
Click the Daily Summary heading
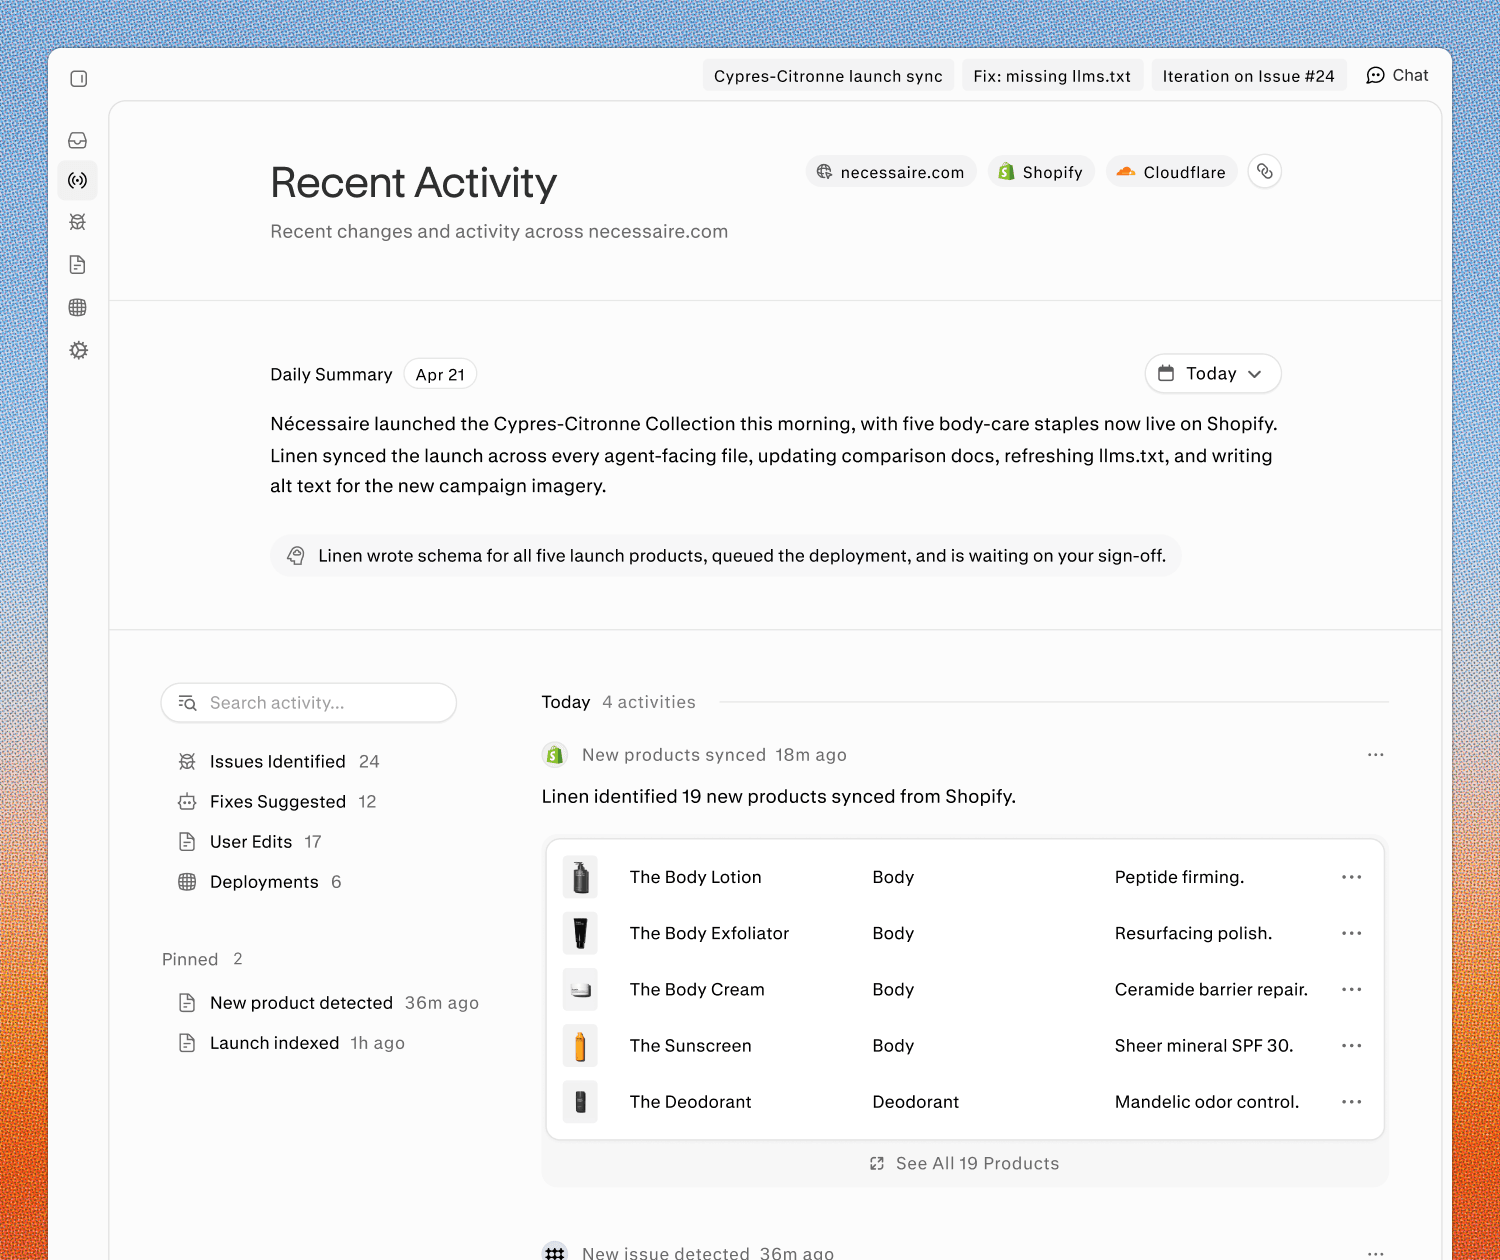pos(331,375)
